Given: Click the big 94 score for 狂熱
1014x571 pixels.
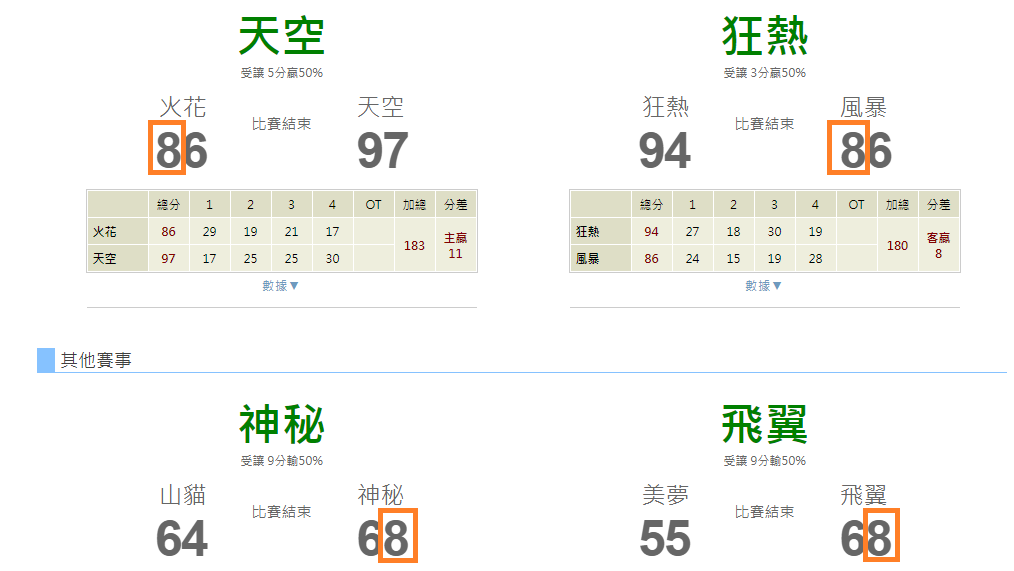Looking at the screenshot, I should tap(665, 151).
